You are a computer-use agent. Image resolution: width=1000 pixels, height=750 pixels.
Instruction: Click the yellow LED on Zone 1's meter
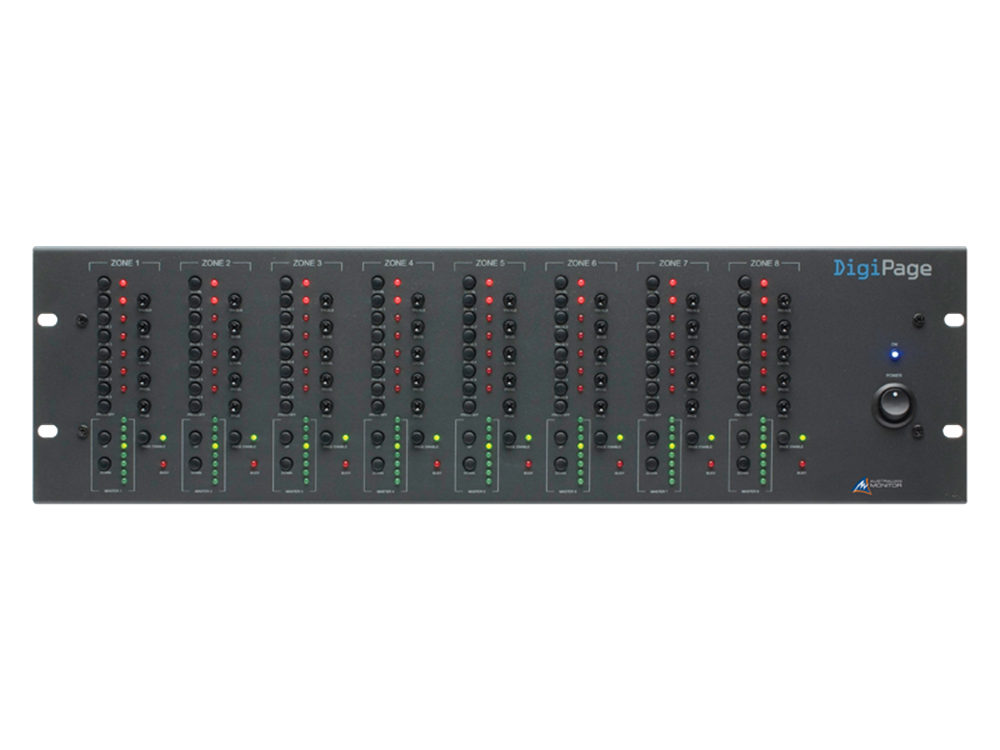click(123, 447)
